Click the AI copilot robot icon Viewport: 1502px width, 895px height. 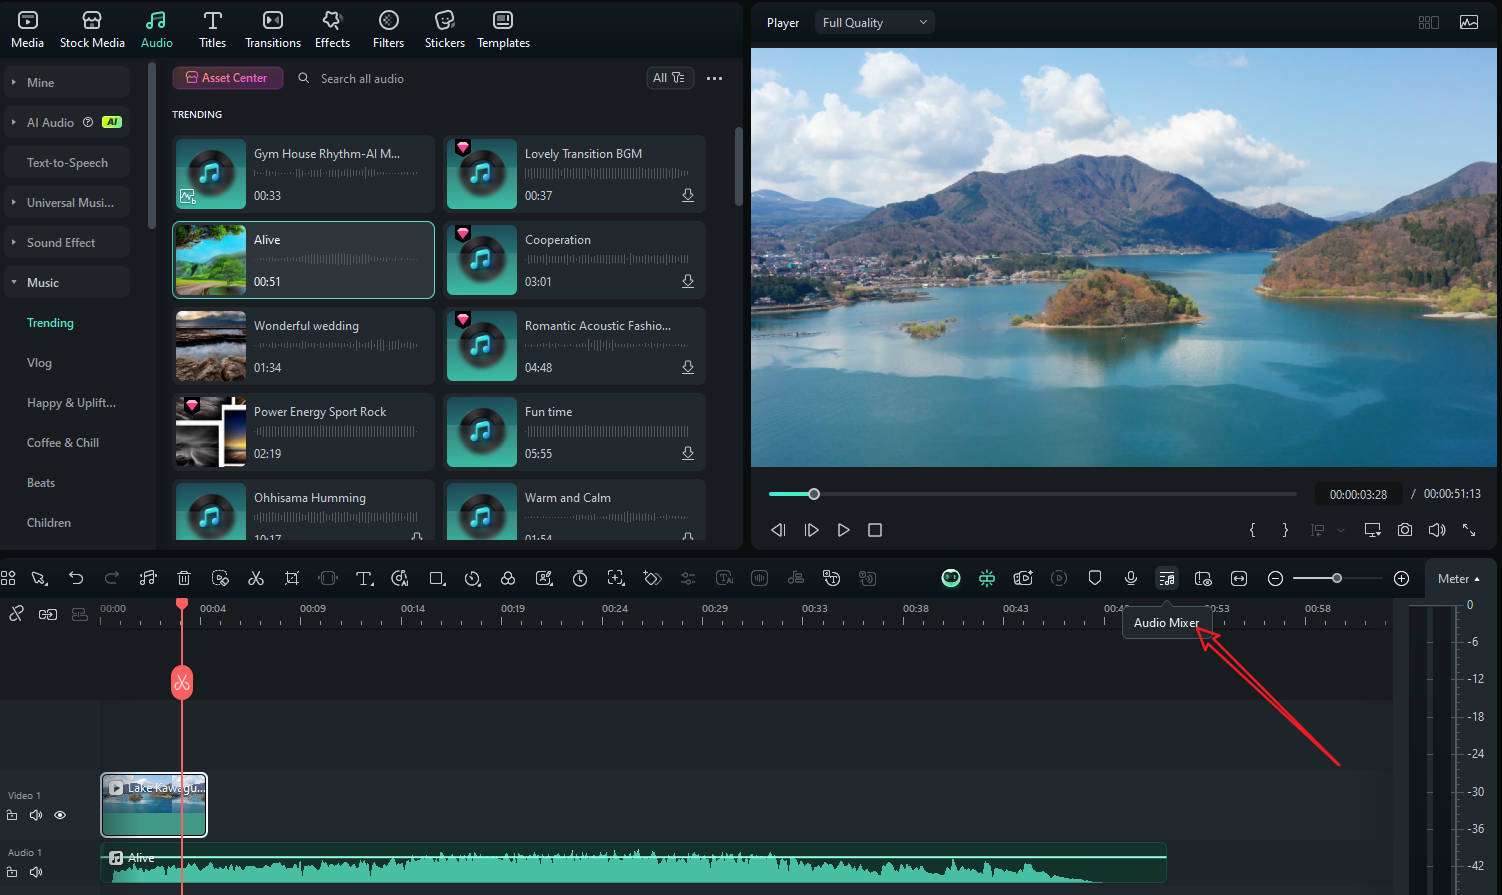[951, 578]
